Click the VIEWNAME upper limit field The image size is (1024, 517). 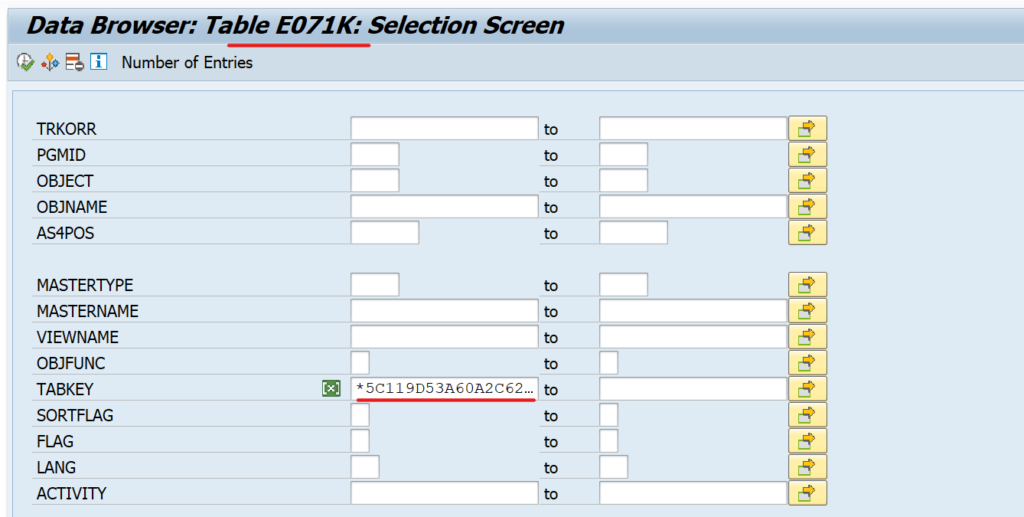(692, 336)
